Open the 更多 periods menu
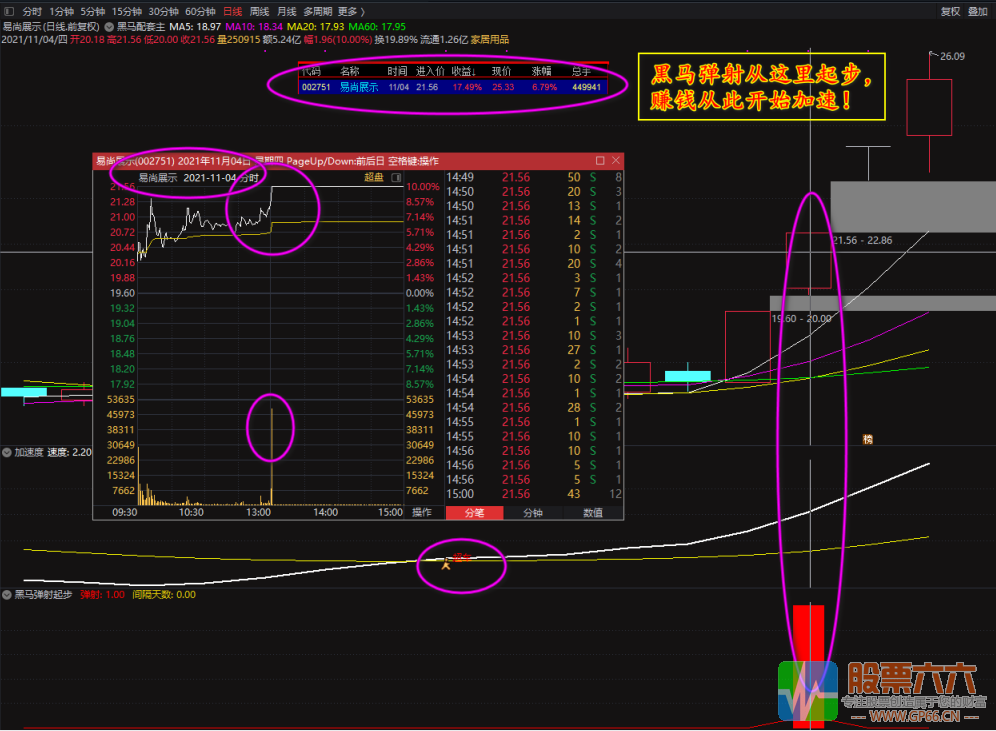Screen dimensions: 996x731 coord(347,11)
